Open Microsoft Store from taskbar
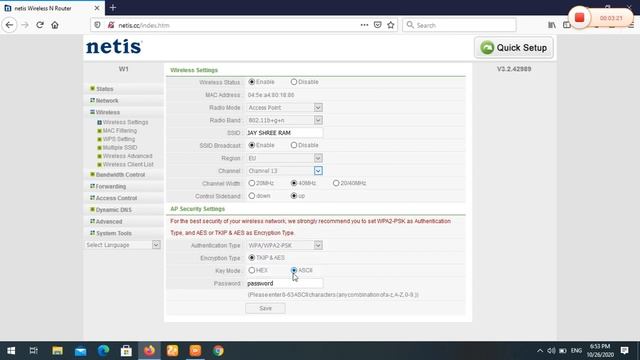640x360 pixels. 126,351
